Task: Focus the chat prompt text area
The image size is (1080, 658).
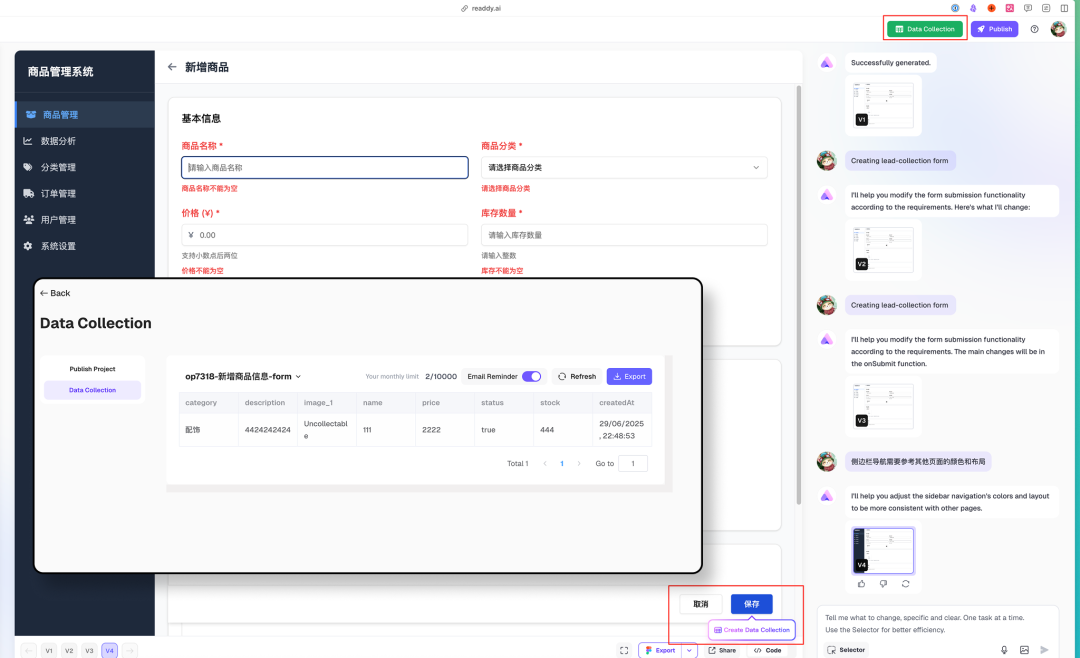Action: [x=937, y=624]
